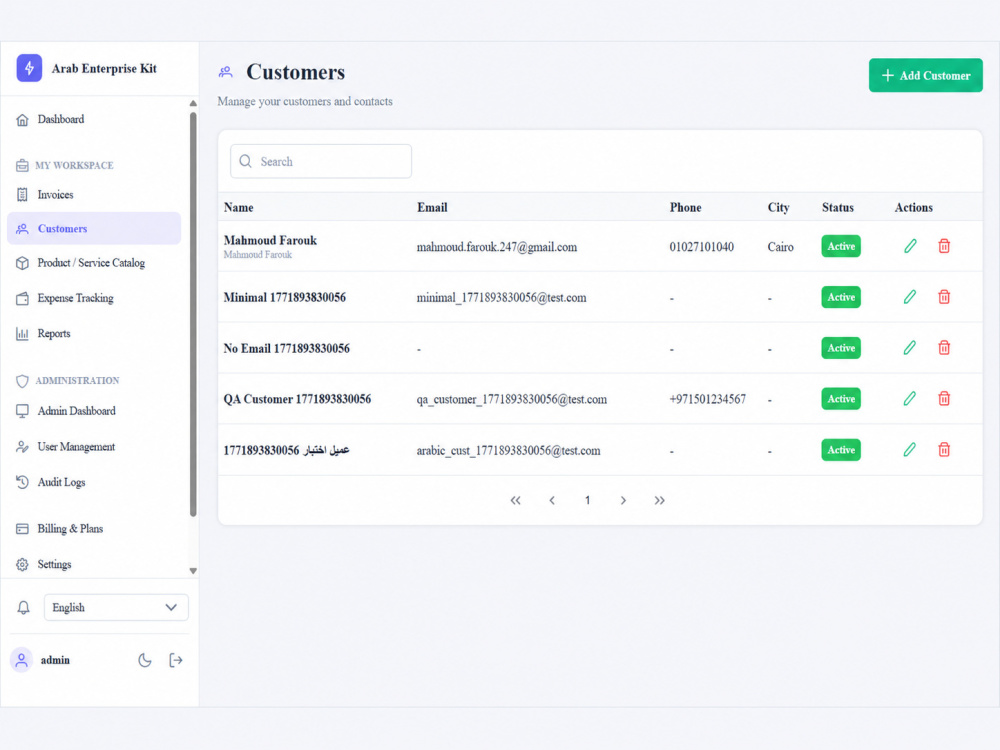Image resolution: width=1000 pixels, height=750 pixels.
Task: Edit the QA Customer 1771893830056 row
Action: click(910, 399)
